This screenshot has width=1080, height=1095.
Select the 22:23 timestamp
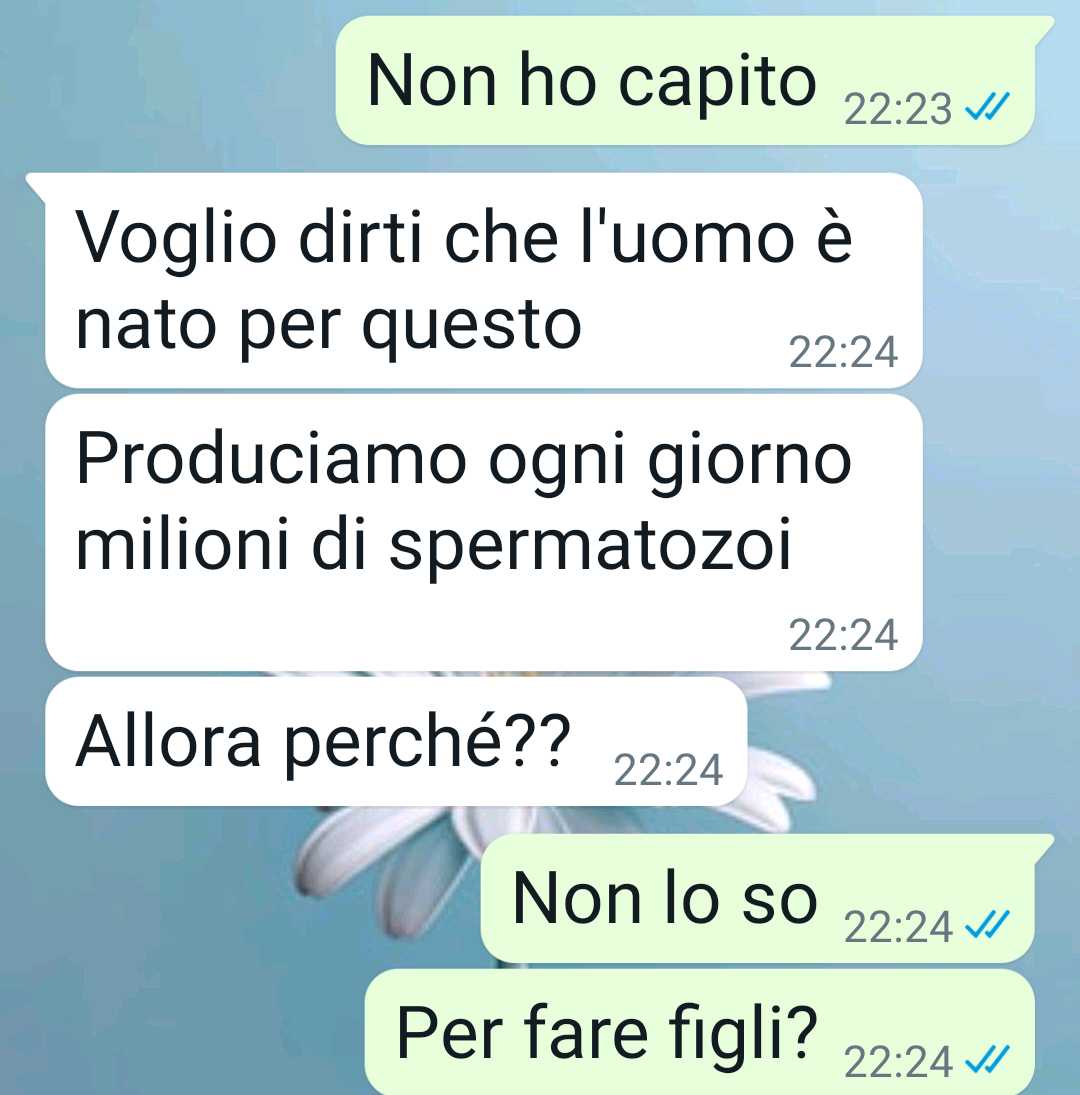tap(897, 110)
